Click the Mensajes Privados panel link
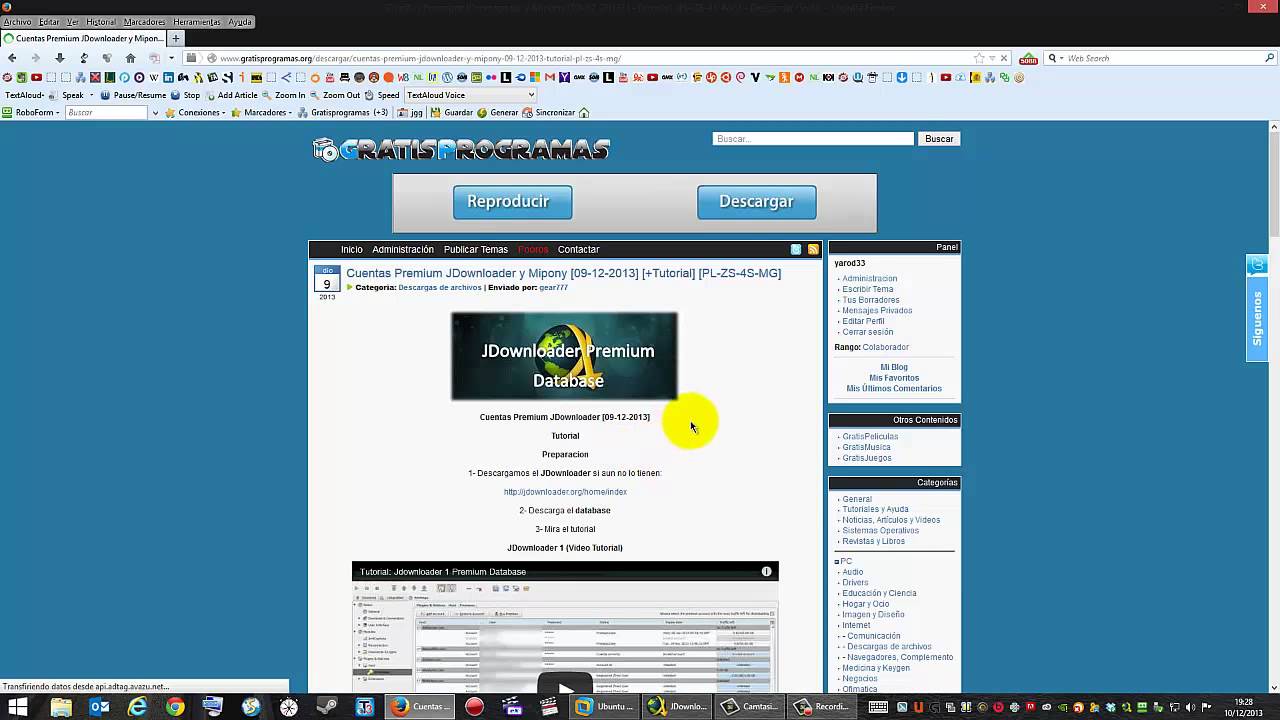 pos(877,311)
